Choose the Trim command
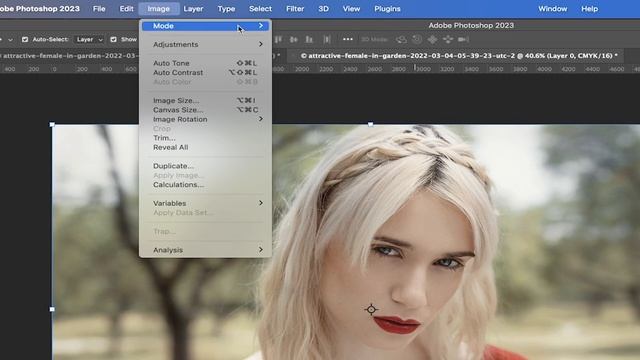The image size is (640, 360). 206,138
